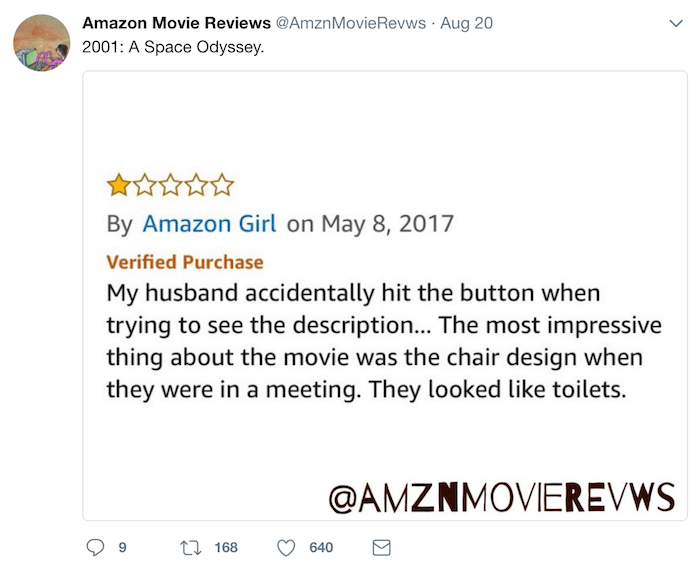This screenshot has height=569, width=700.
Task: Open the Aug 20 timestamp link
Action: tap(467, 23)
